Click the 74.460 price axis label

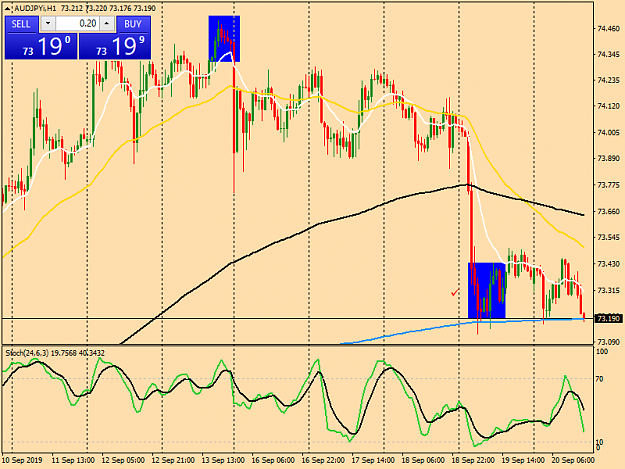coord(609,29)
